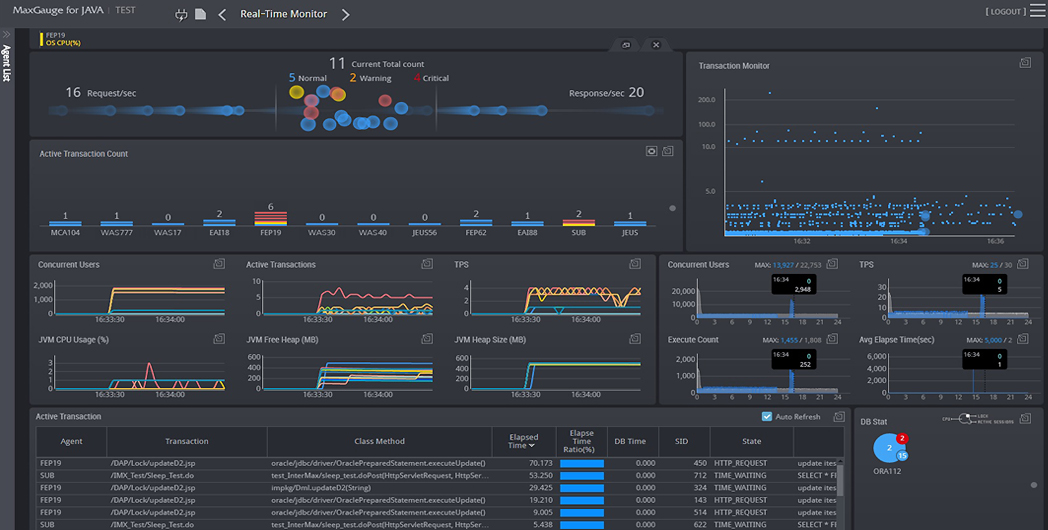Click the 2 Warning count label
Image resolution: width=1048 pixels, height=530 pixels.
click(370, 78)
